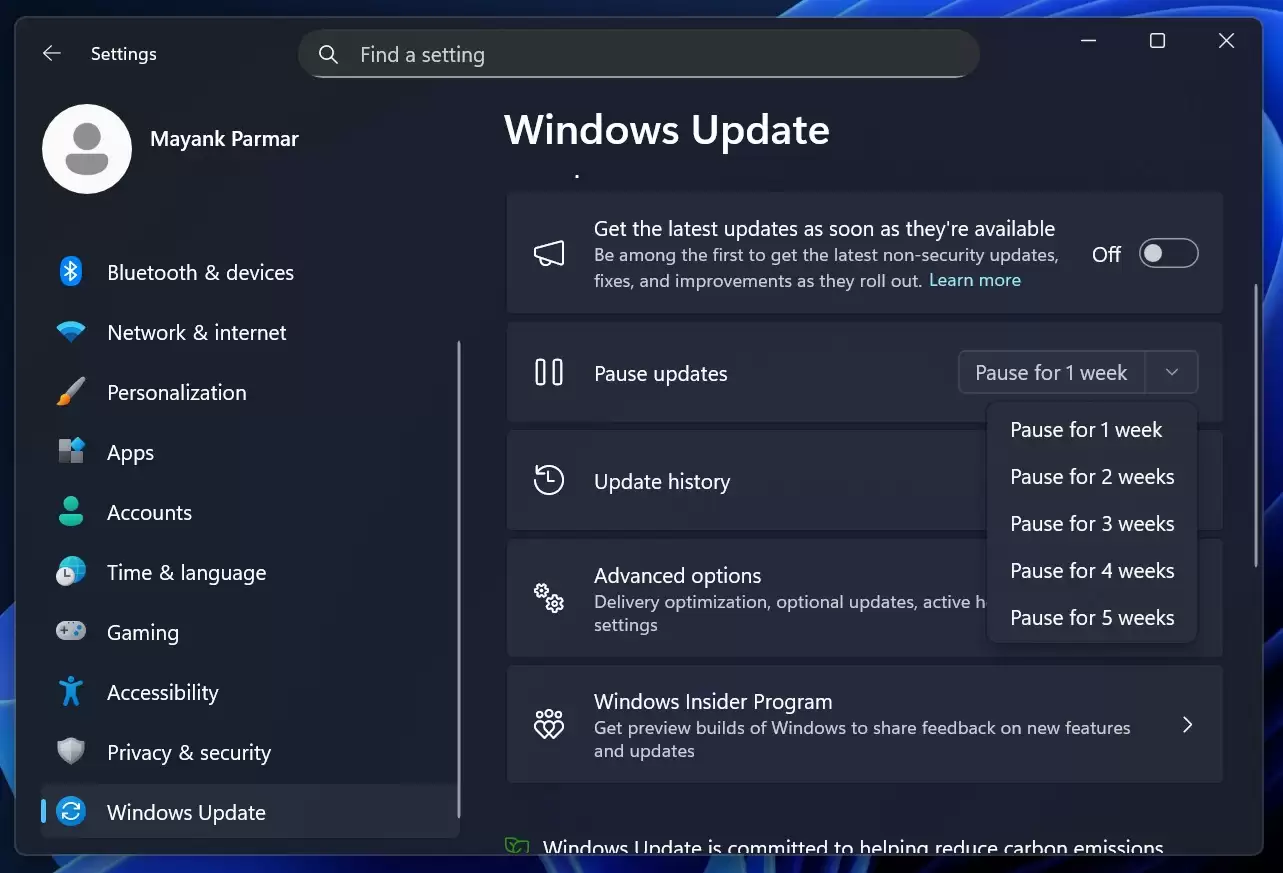
Task: Select Pause for 3 weeks option
Action: [x=1092, y=523]
